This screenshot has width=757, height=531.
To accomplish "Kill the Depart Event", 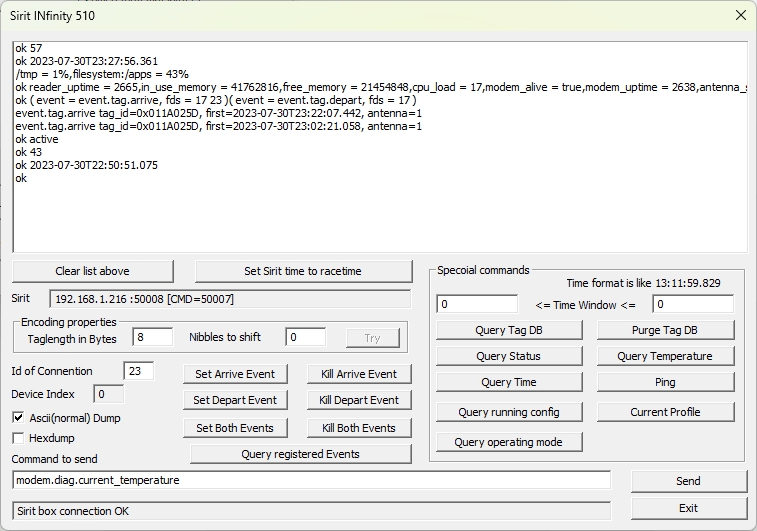I will point(358,400).
